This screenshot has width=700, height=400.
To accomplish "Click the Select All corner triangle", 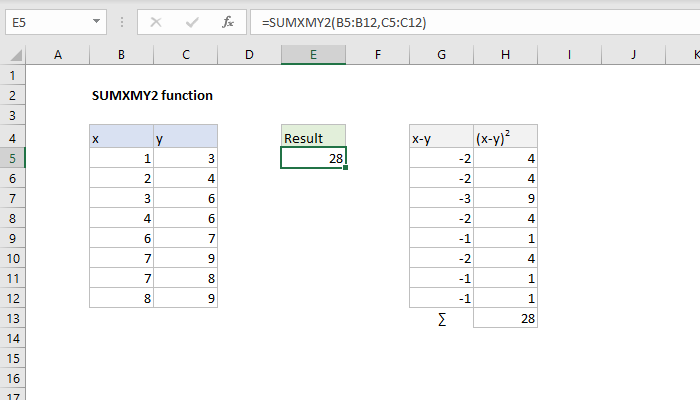I will [16, 55].
